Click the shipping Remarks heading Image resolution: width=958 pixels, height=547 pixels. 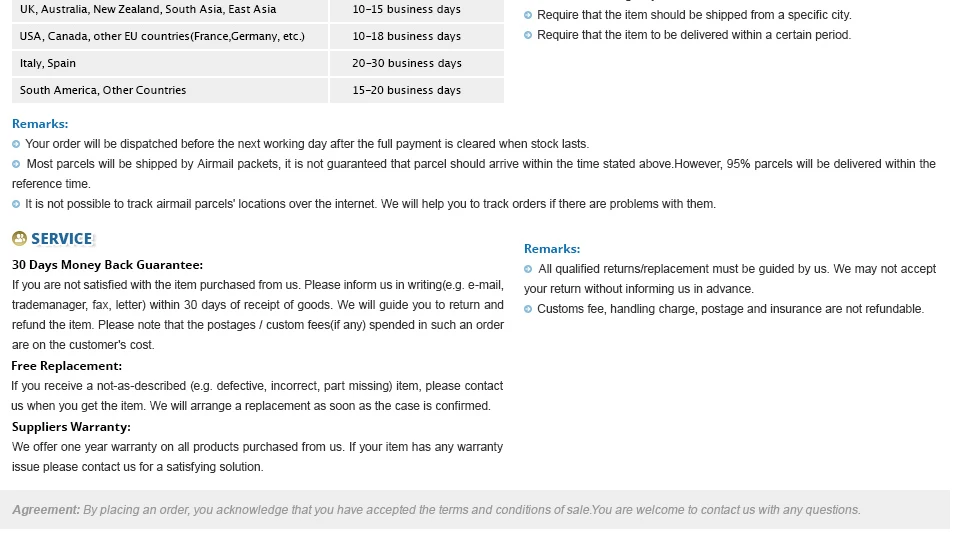(40, 124)
